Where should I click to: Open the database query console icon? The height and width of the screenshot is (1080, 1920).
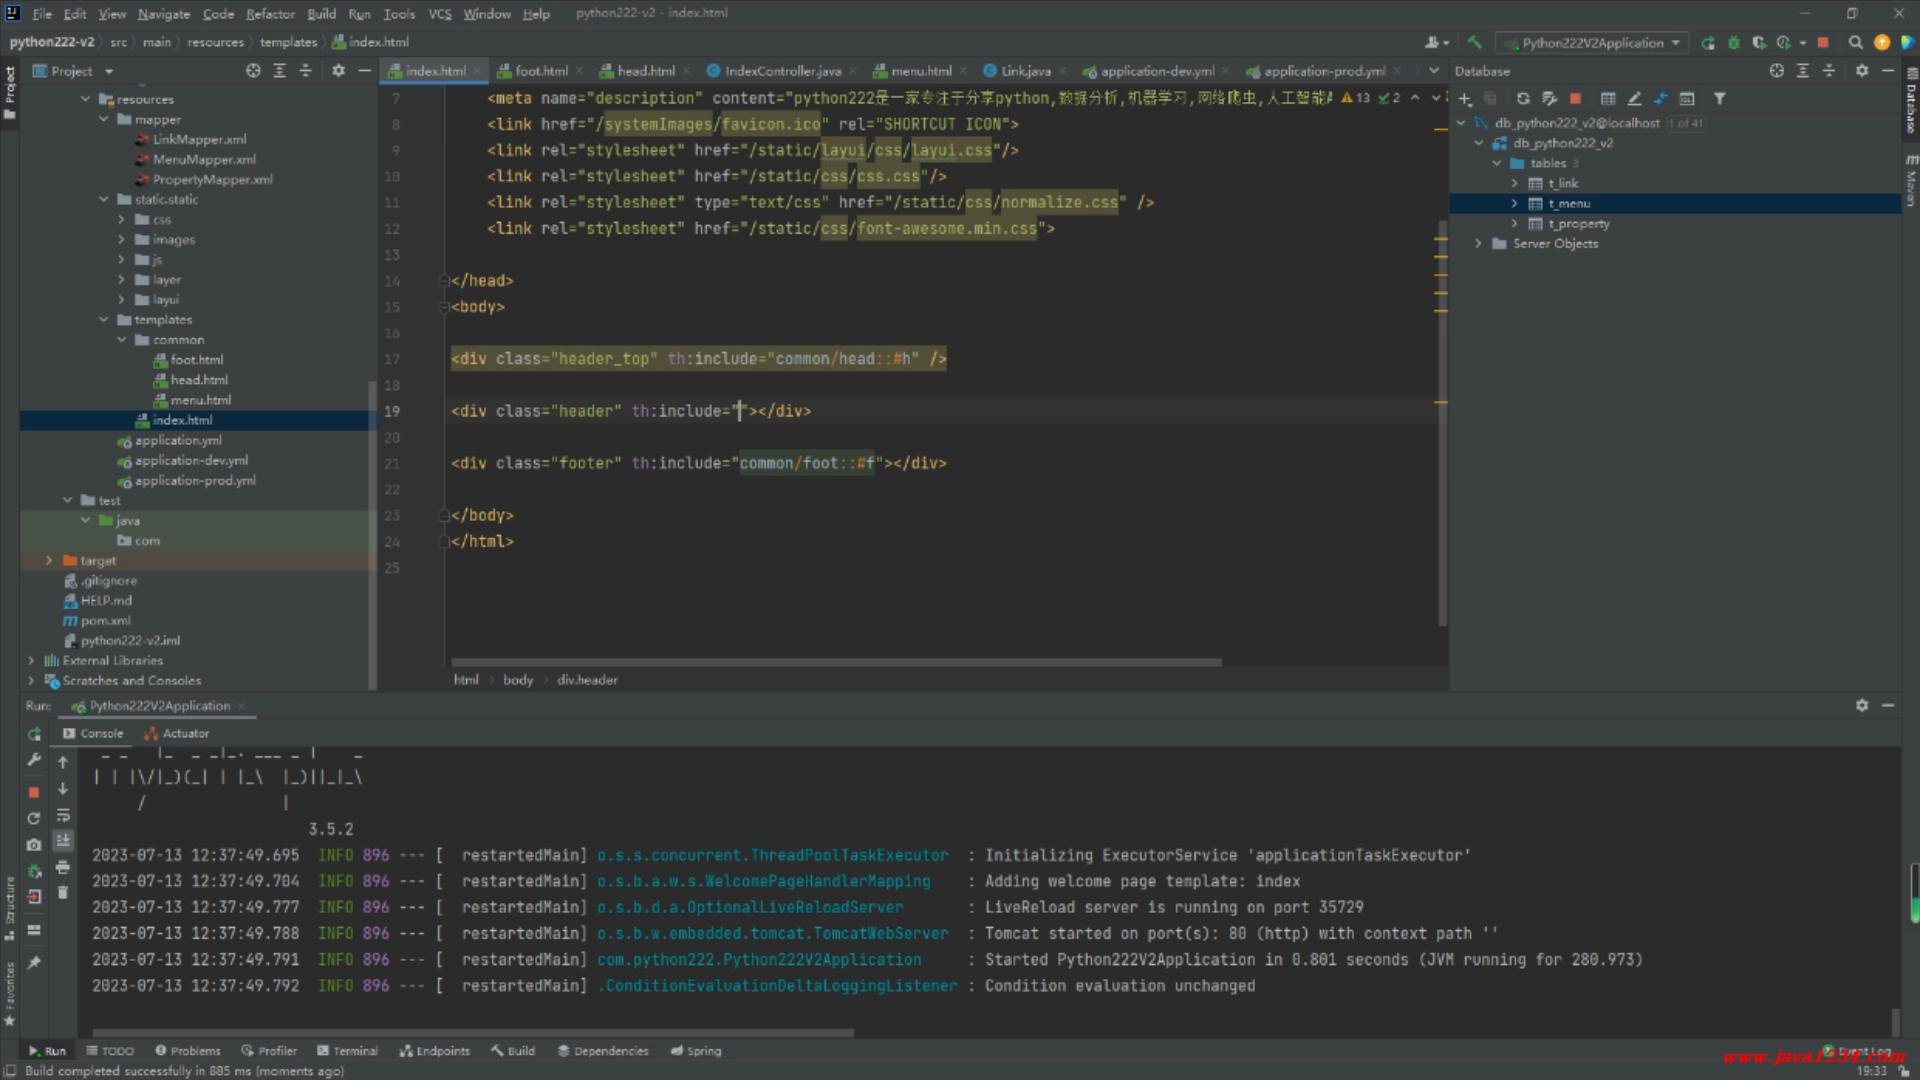(x=1686, y=99)
